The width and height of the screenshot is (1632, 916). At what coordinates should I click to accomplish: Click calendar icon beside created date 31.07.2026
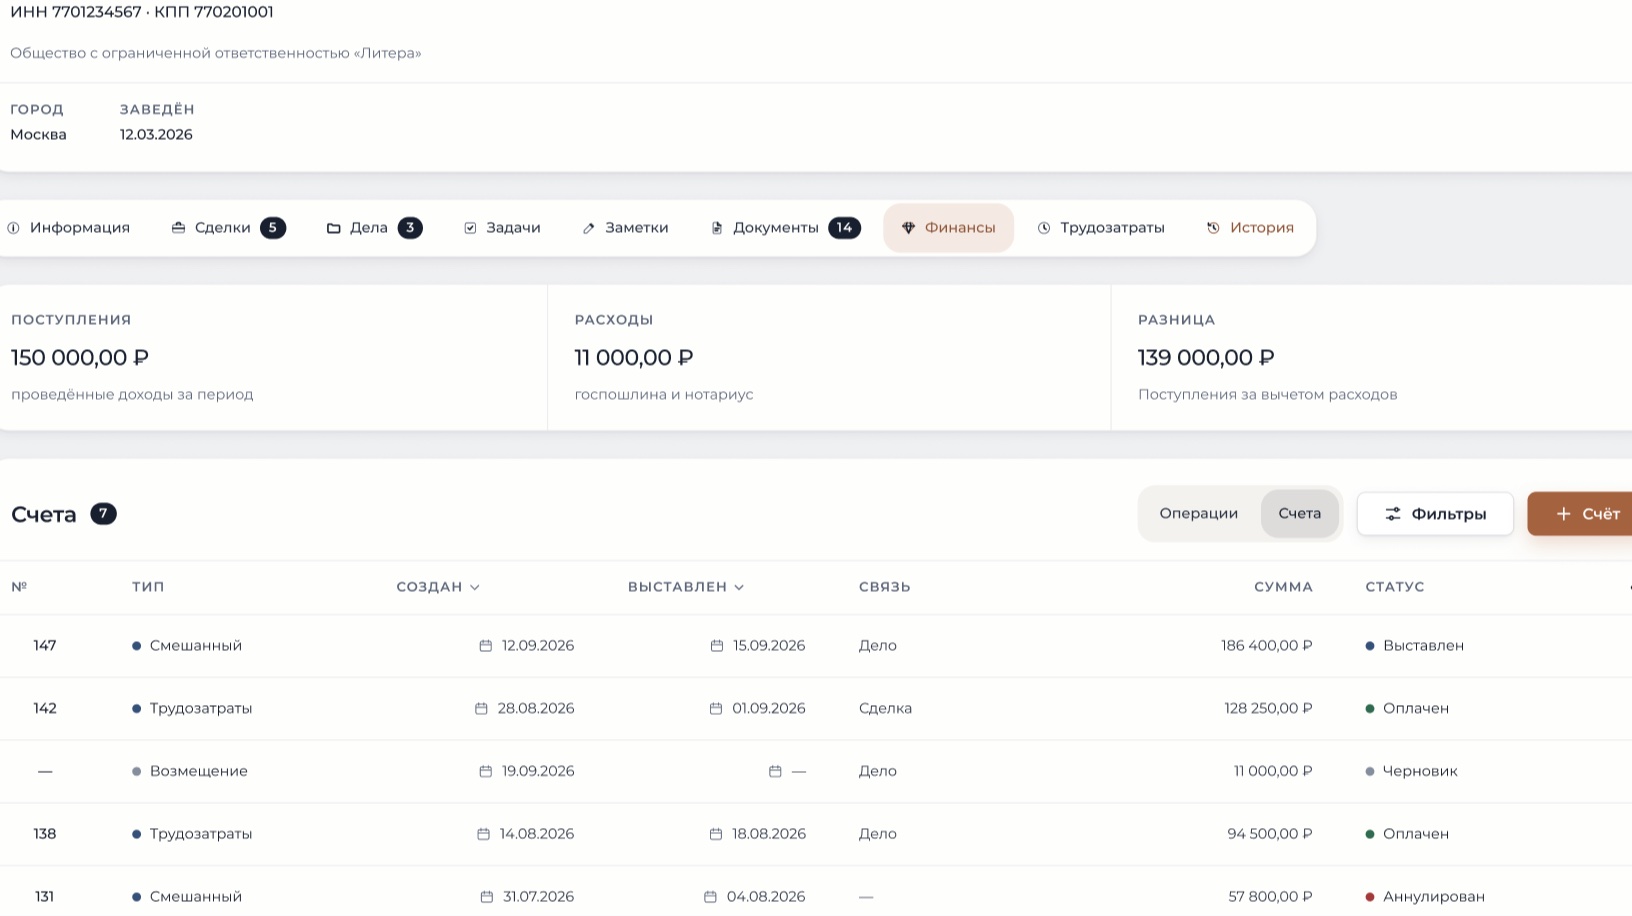(487, 897)
